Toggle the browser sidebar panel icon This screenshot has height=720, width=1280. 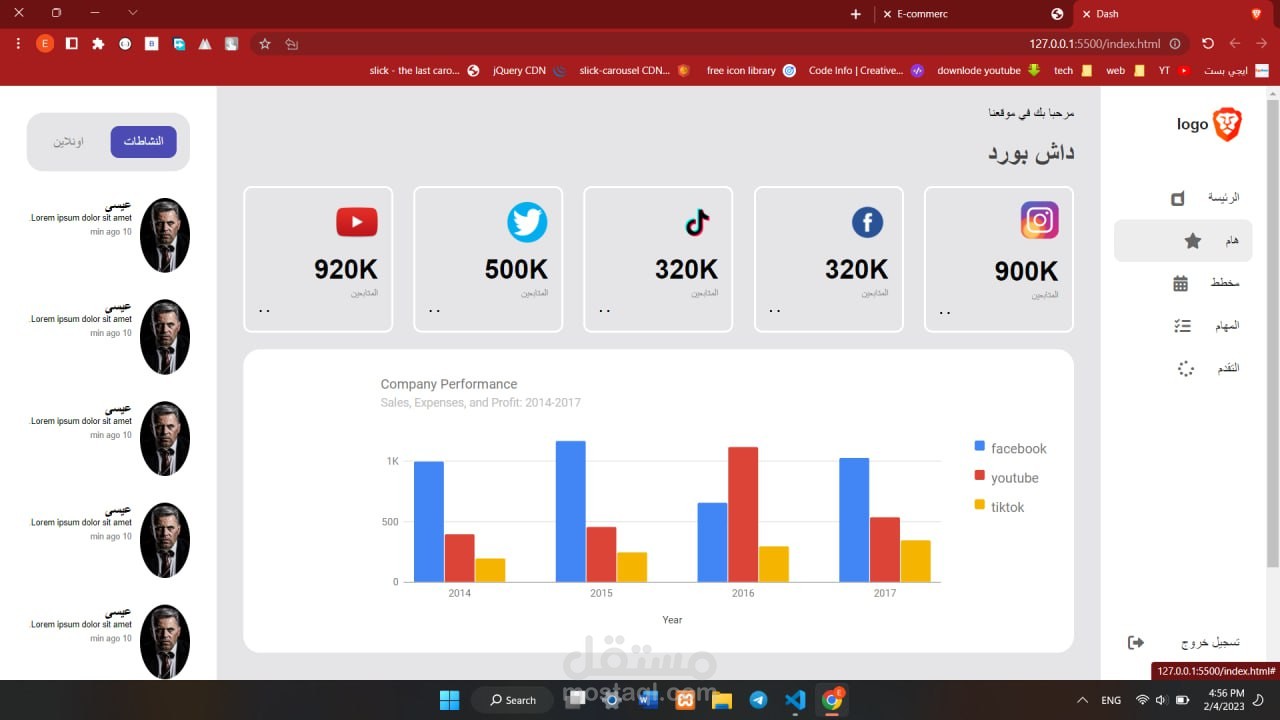pyautogui.click(x=72, y=43)
